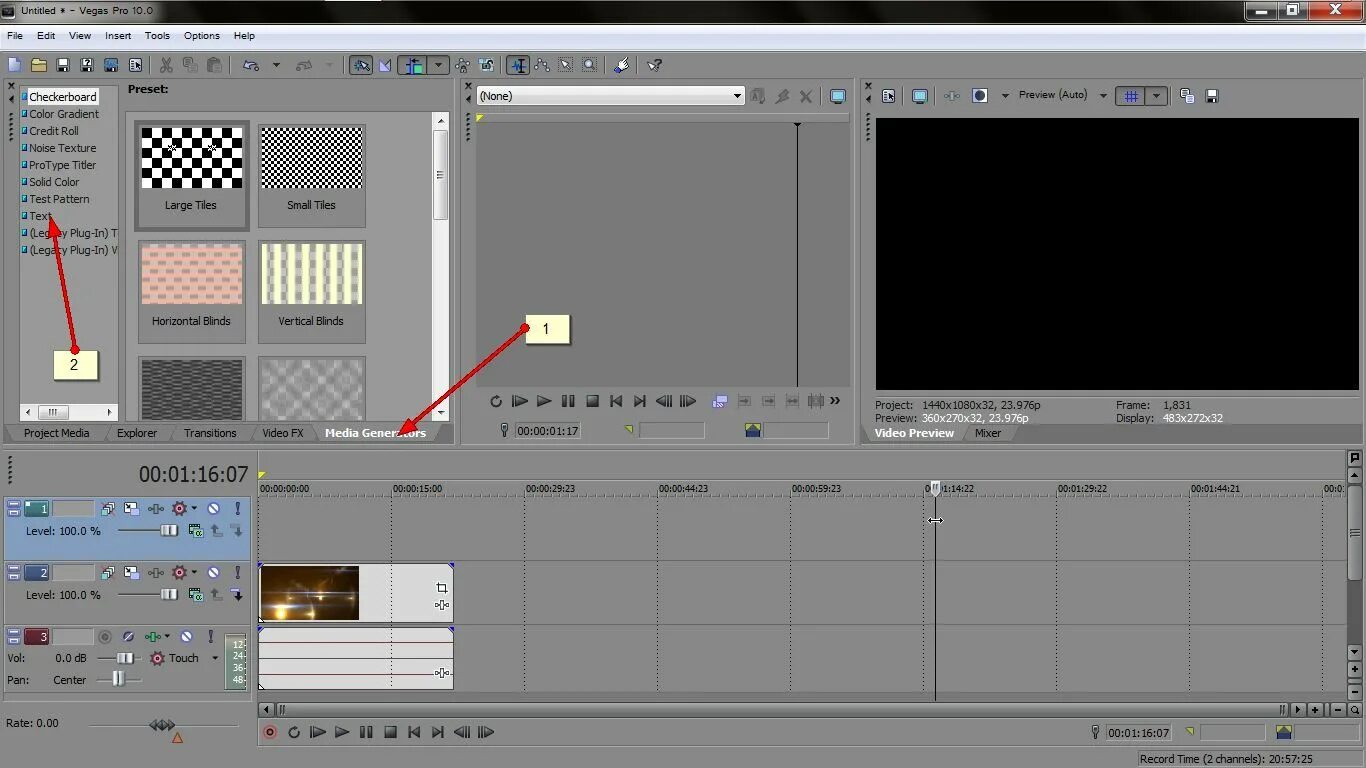Open the Options menu
This screenshot has height=768, width=1366.
click(x=201, y=35)
